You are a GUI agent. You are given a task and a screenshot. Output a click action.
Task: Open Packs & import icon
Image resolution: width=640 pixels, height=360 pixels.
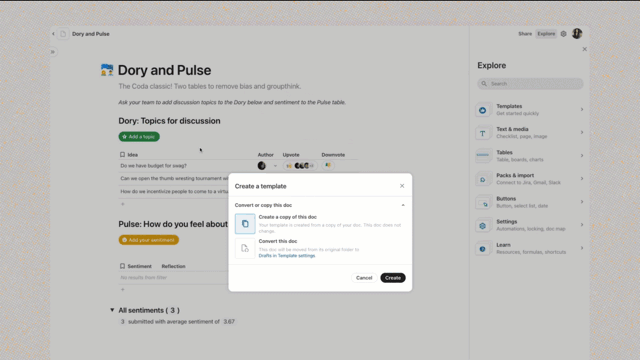click(x=483, y=179)
